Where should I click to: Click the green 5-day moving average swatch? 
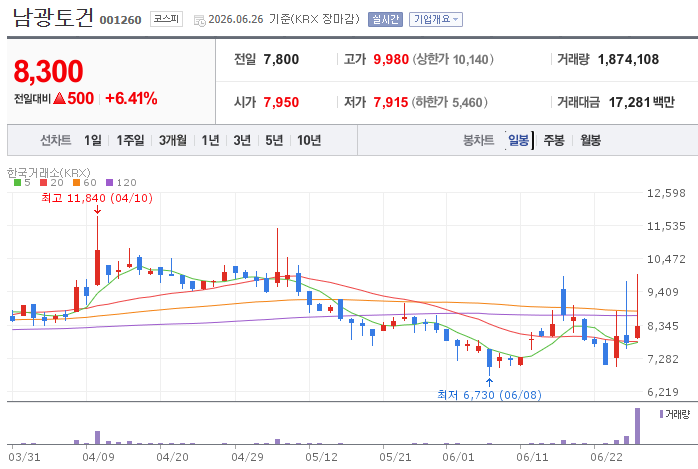click(17, 182)
